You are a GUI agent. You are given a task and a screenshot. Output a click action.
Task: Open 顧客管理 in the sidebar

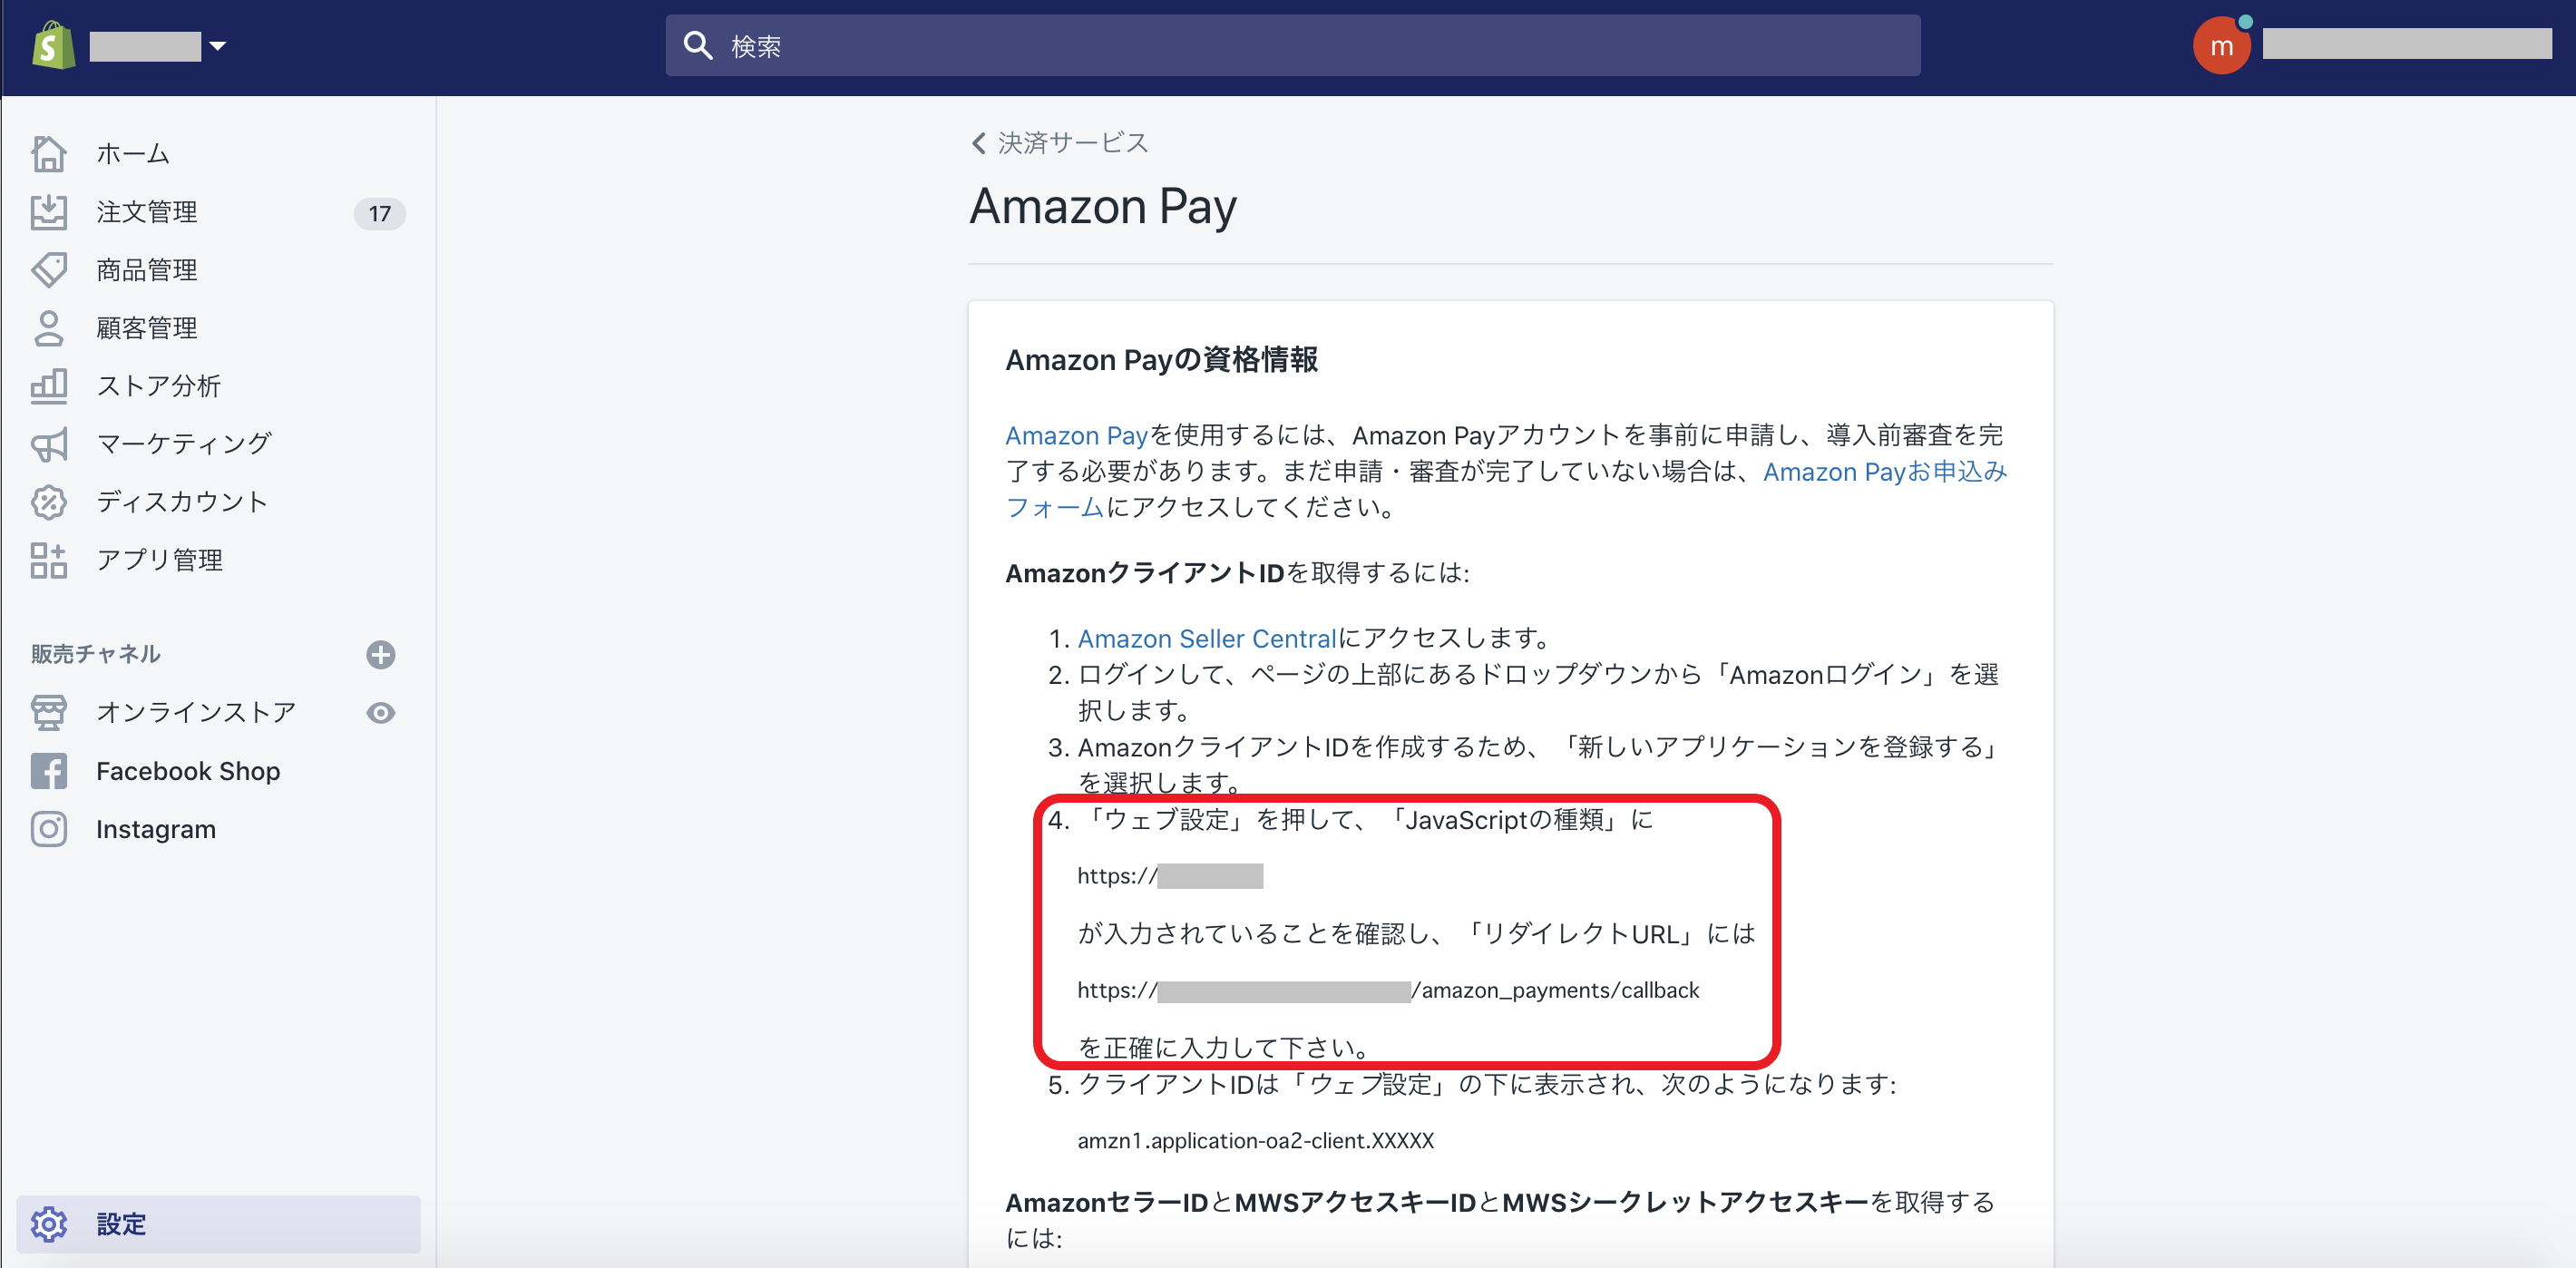tap(146, 328)
